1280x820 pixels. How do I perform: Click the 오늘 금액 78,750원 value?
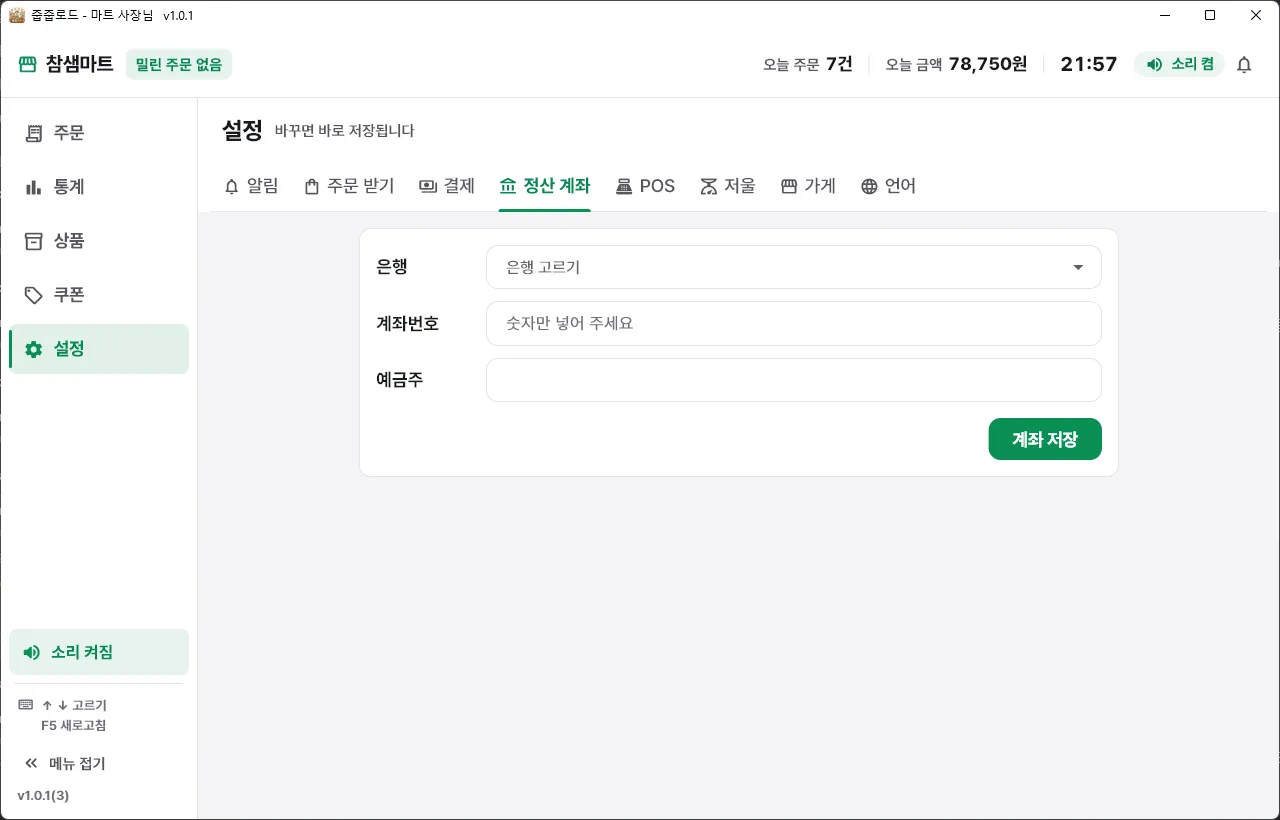pos(957,64)
